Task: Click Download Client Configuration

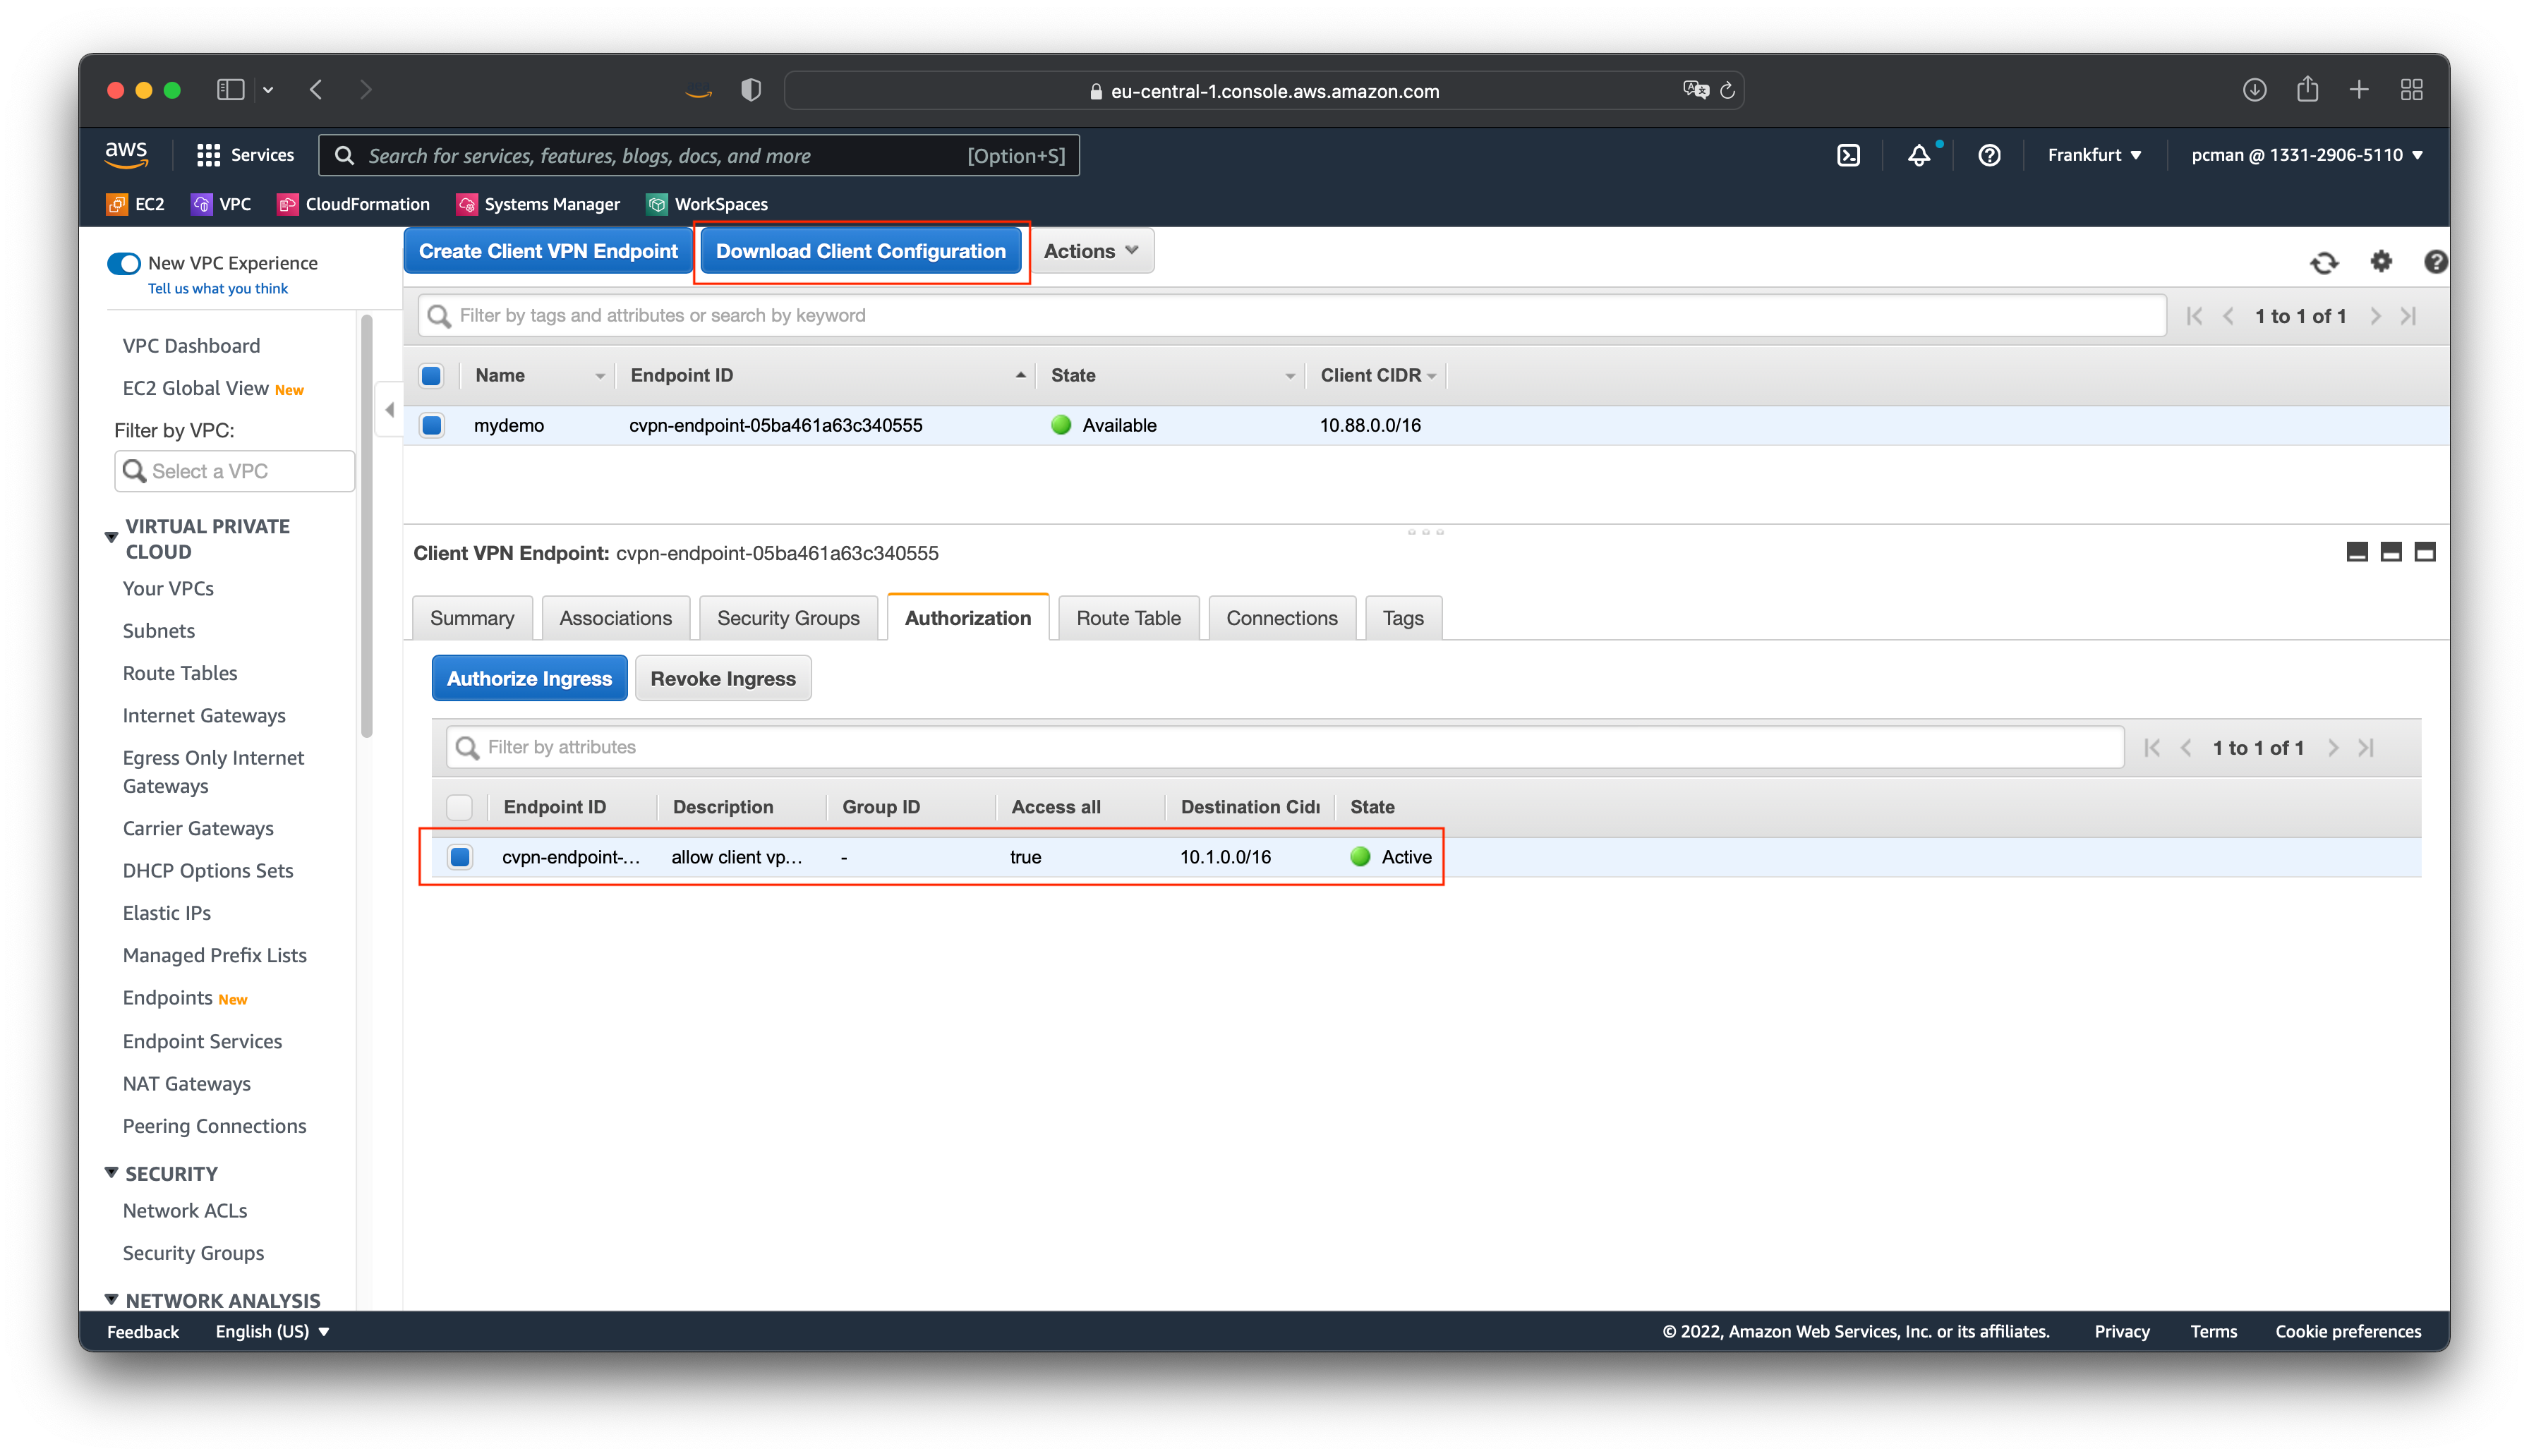Action: (x=860, y=251)
